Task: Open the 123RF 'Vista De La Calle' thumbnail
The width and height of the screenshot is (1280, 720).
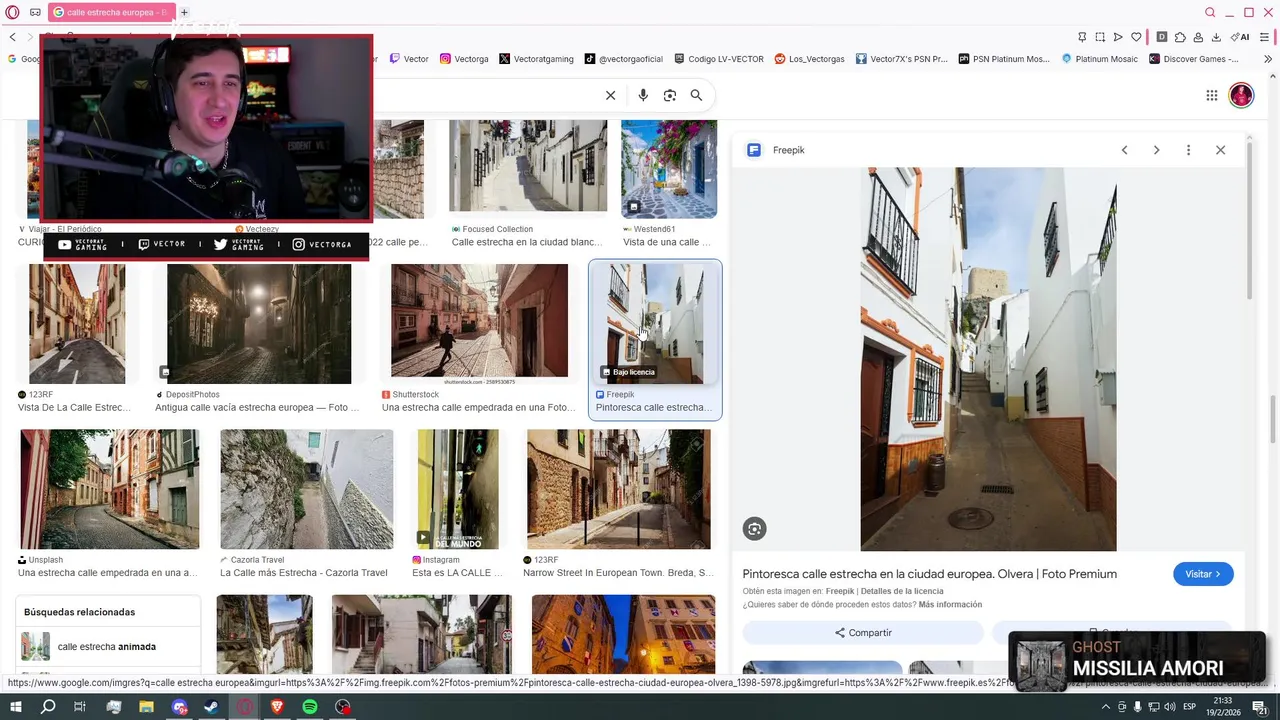Action: 77,324
